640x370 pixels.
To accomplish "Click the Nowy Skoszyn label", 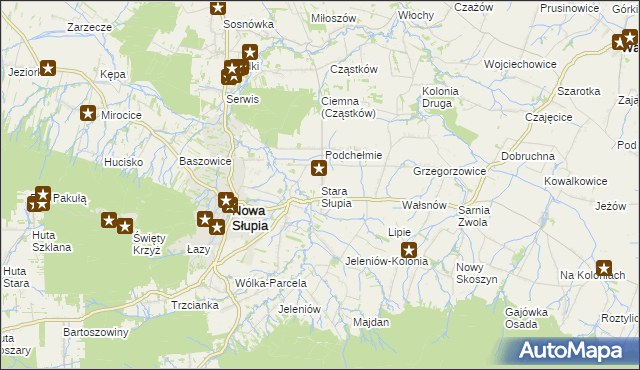I will click(x=477, y=273).
